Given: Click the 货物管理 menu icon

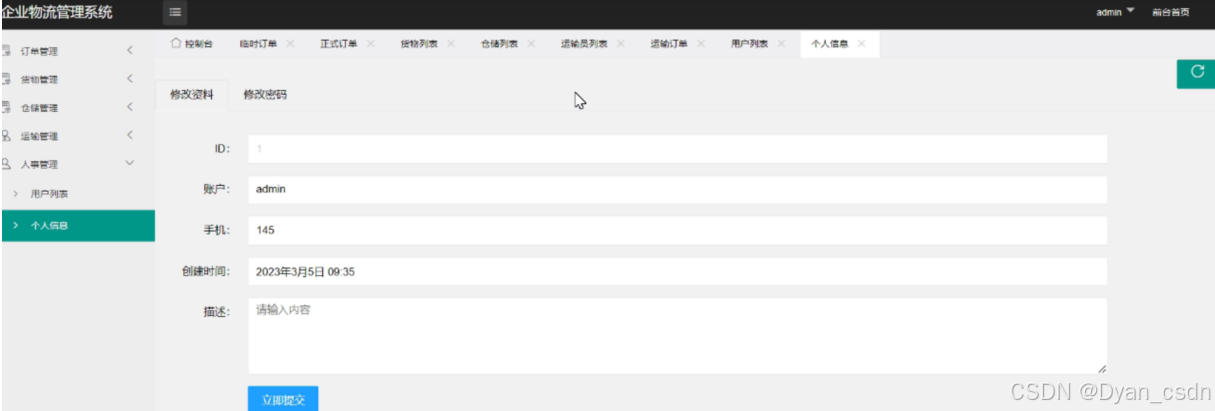Looking at the screenshot, I should pos(6,78).
